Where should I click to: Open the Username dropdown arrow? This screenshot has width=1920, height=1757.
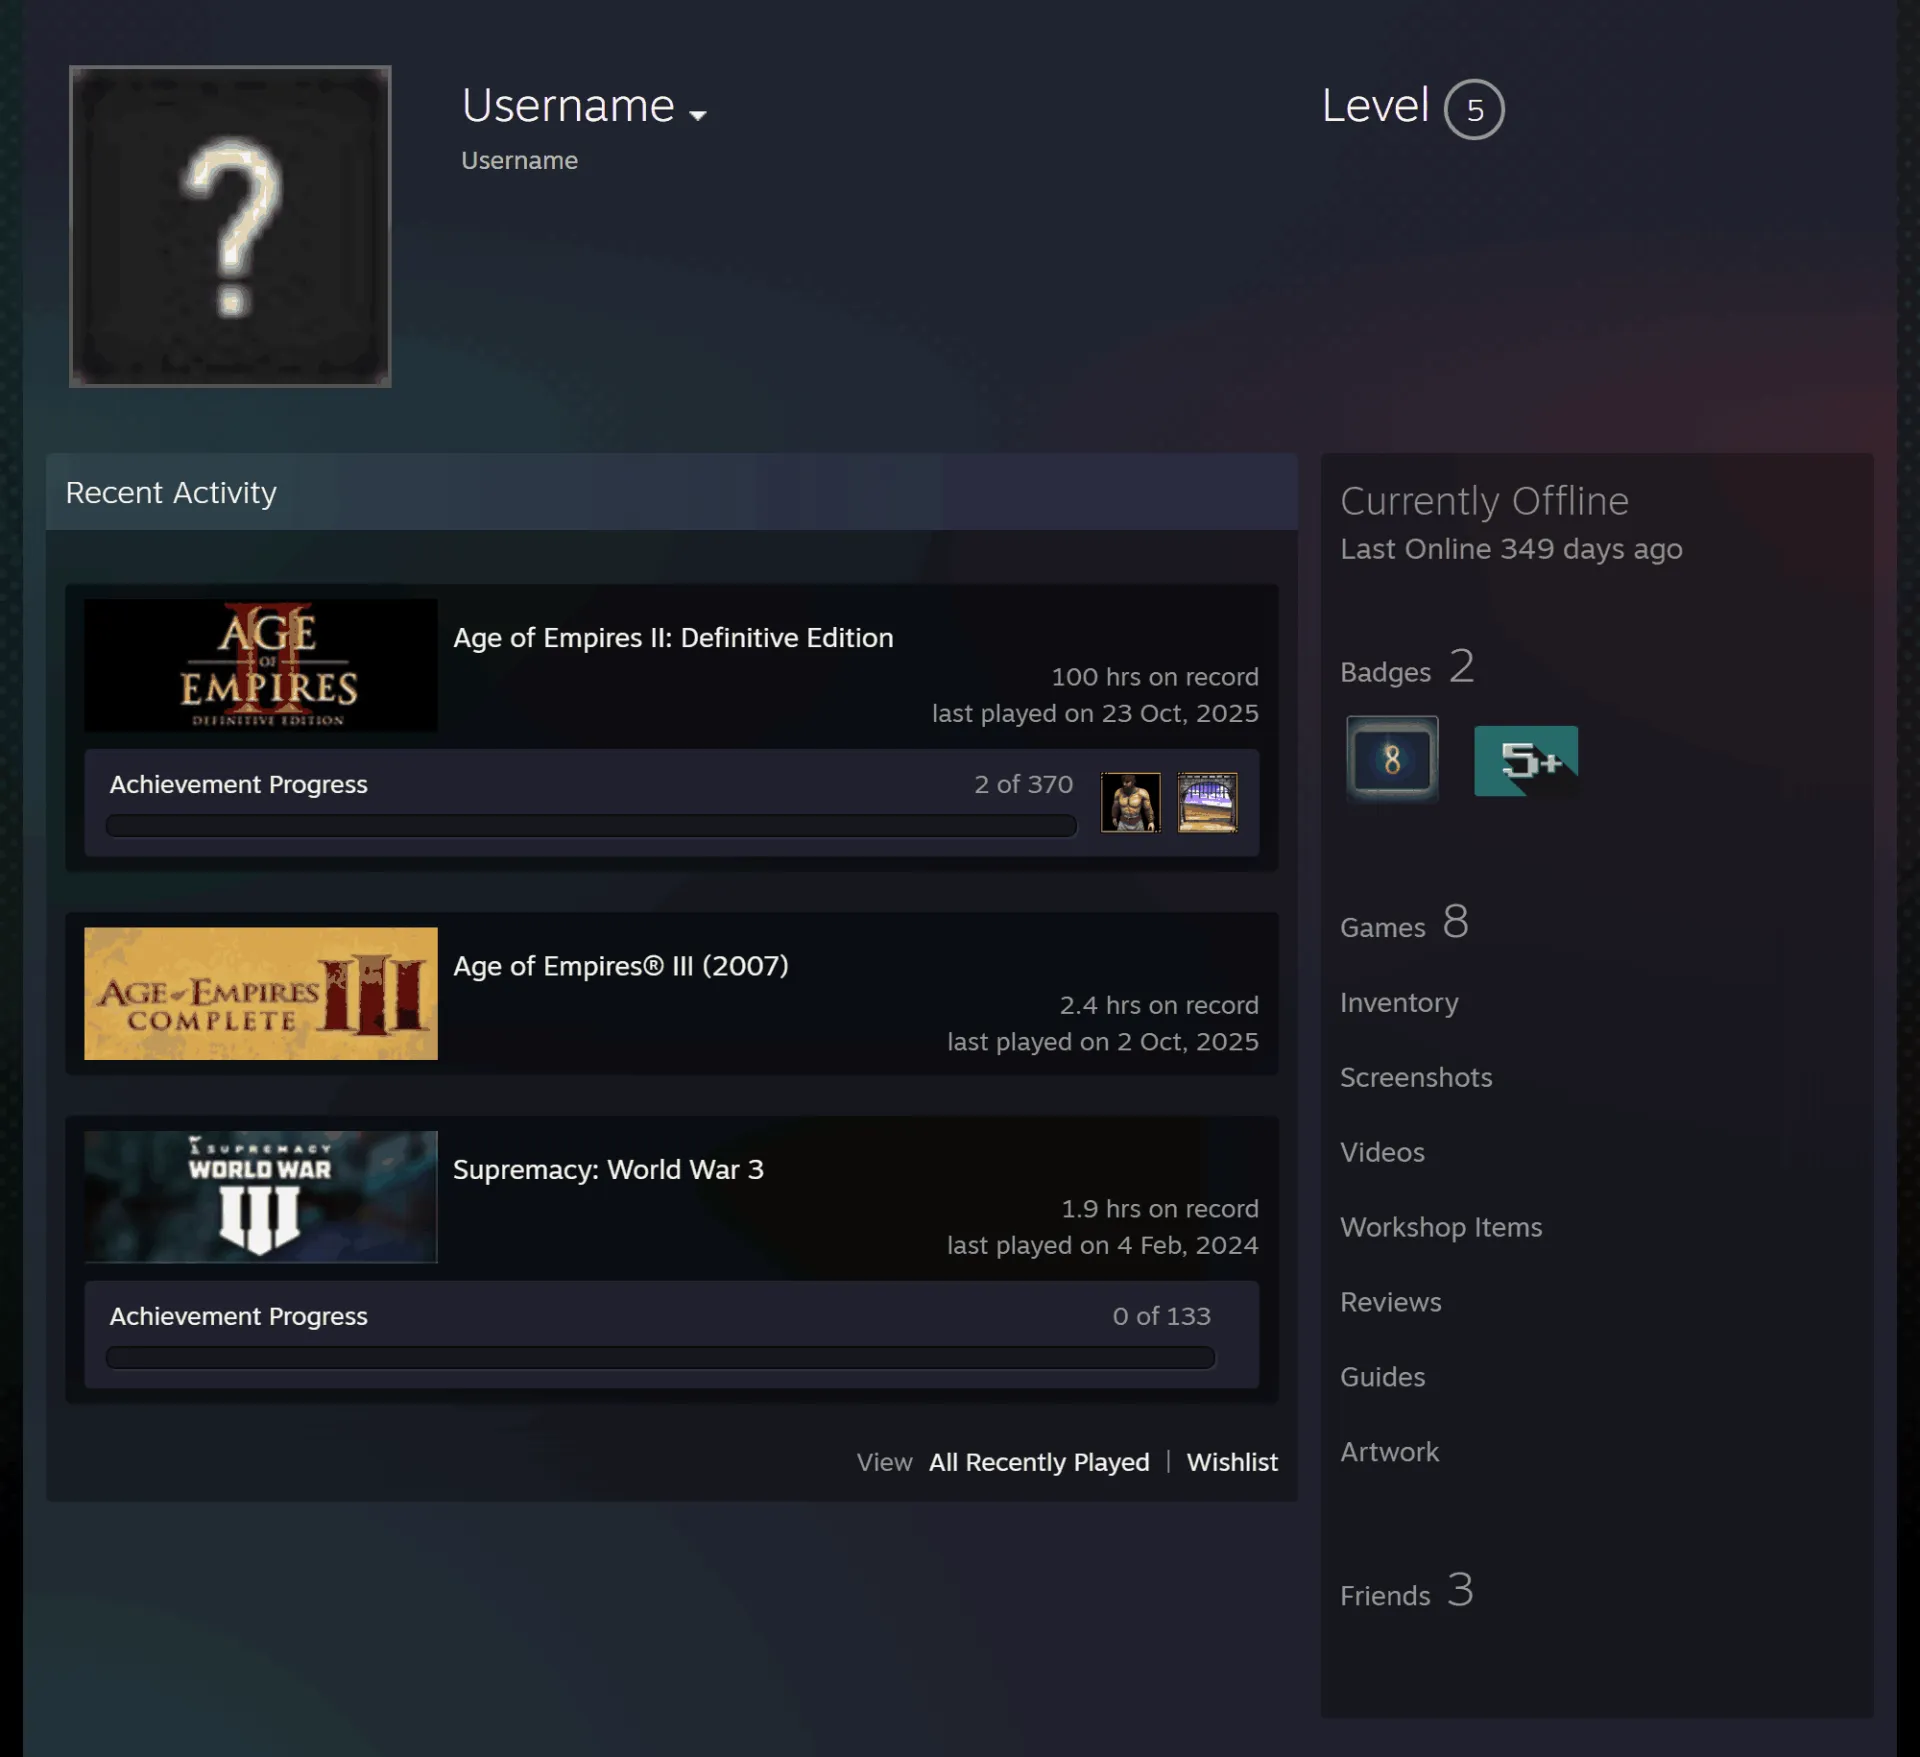pyautogui.click(x=698, y=115)
